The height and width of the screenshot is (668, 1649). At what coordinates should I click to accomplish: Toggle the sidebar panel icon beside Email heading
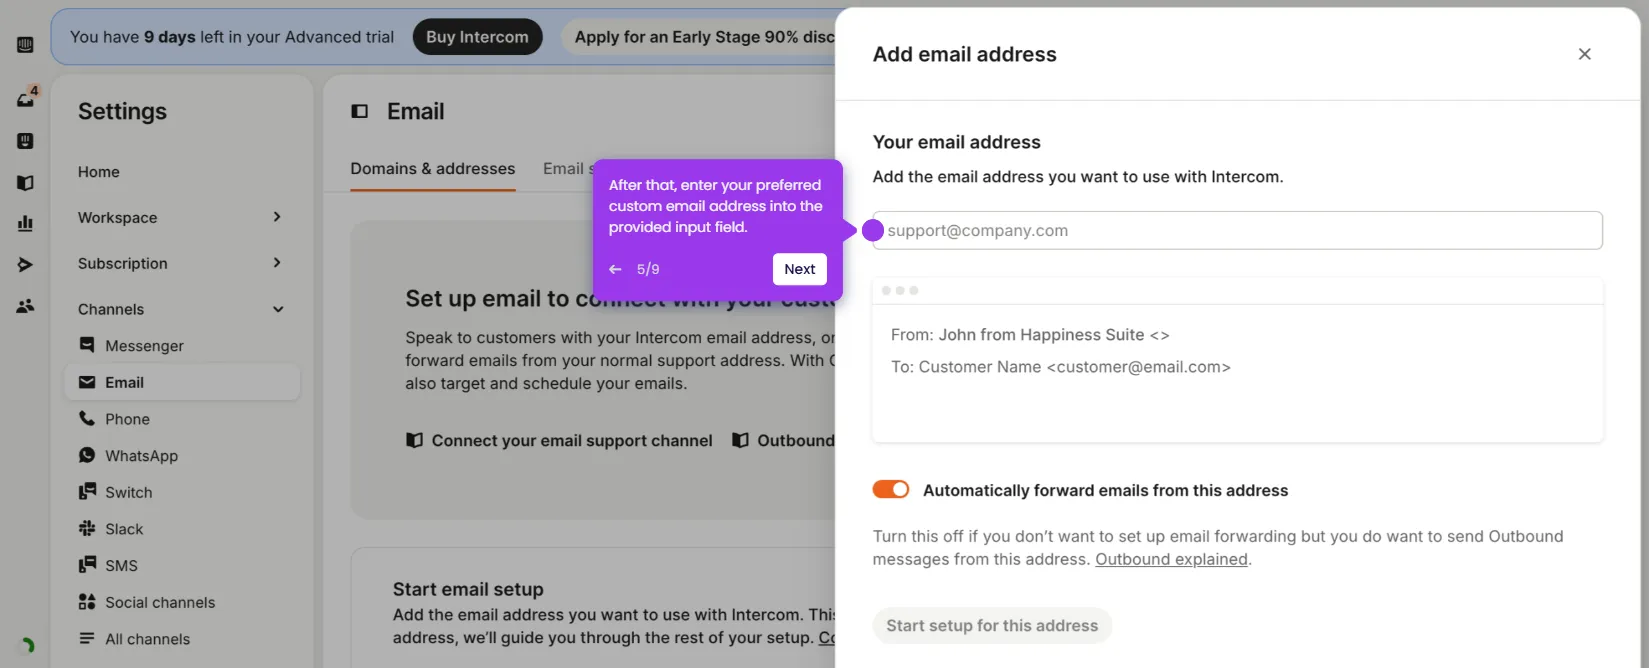pyautogui.click(x=360, y=111)
